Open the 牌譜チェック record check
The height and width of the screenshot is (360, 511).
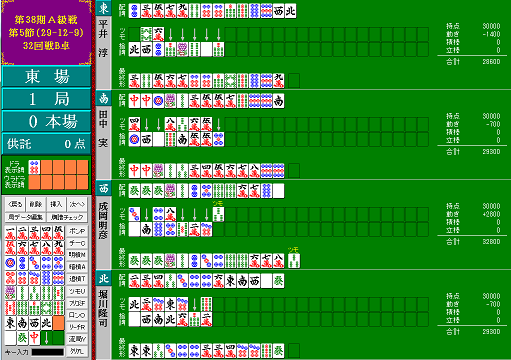pyautogui.click(x=67, y=217)
